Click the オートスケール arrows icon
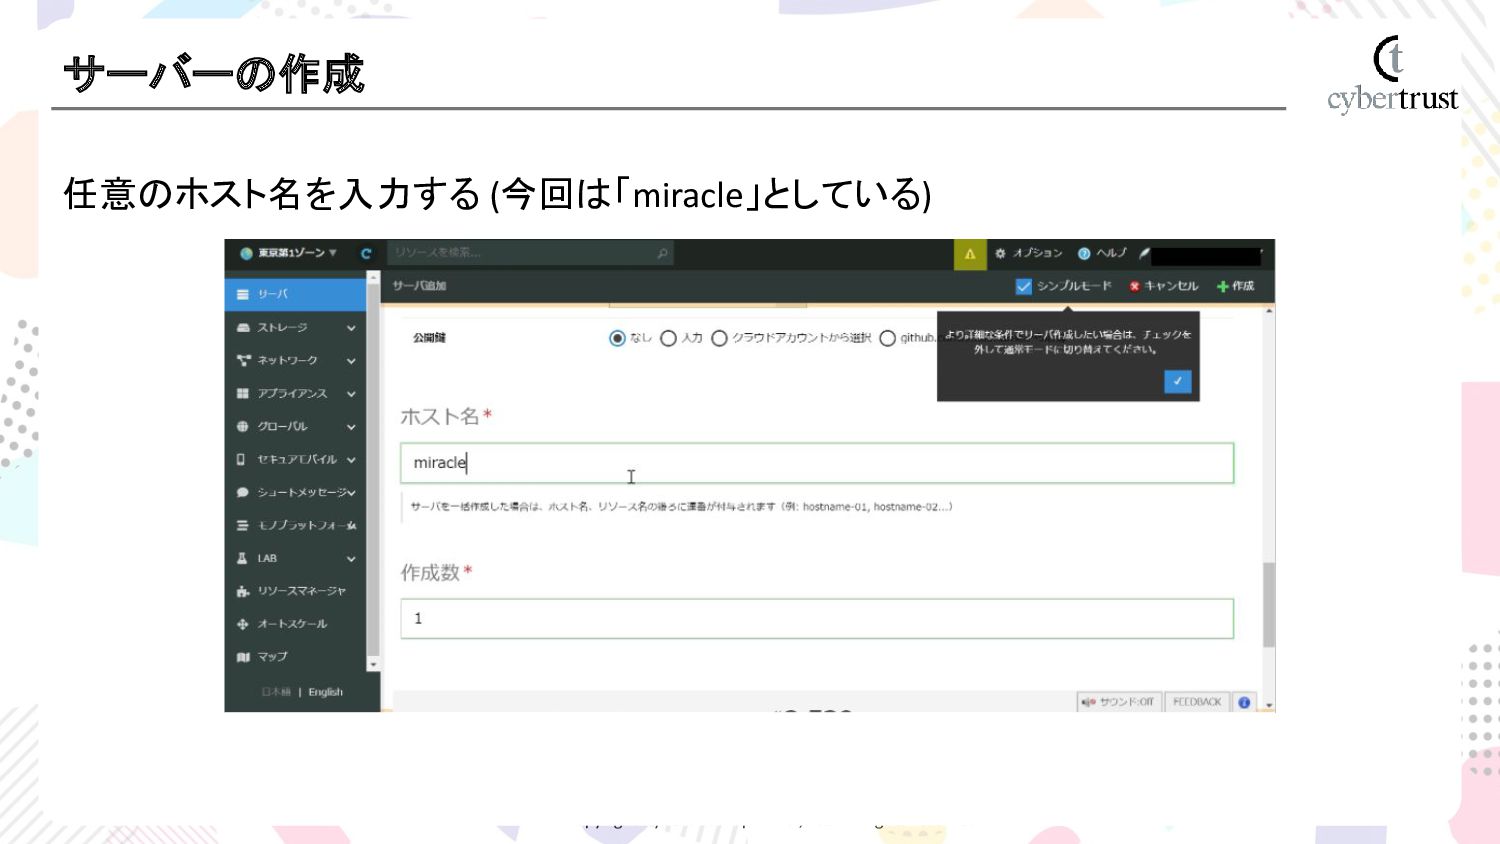This screenshot has width=1500, height=844. click(x=242, y=624)
